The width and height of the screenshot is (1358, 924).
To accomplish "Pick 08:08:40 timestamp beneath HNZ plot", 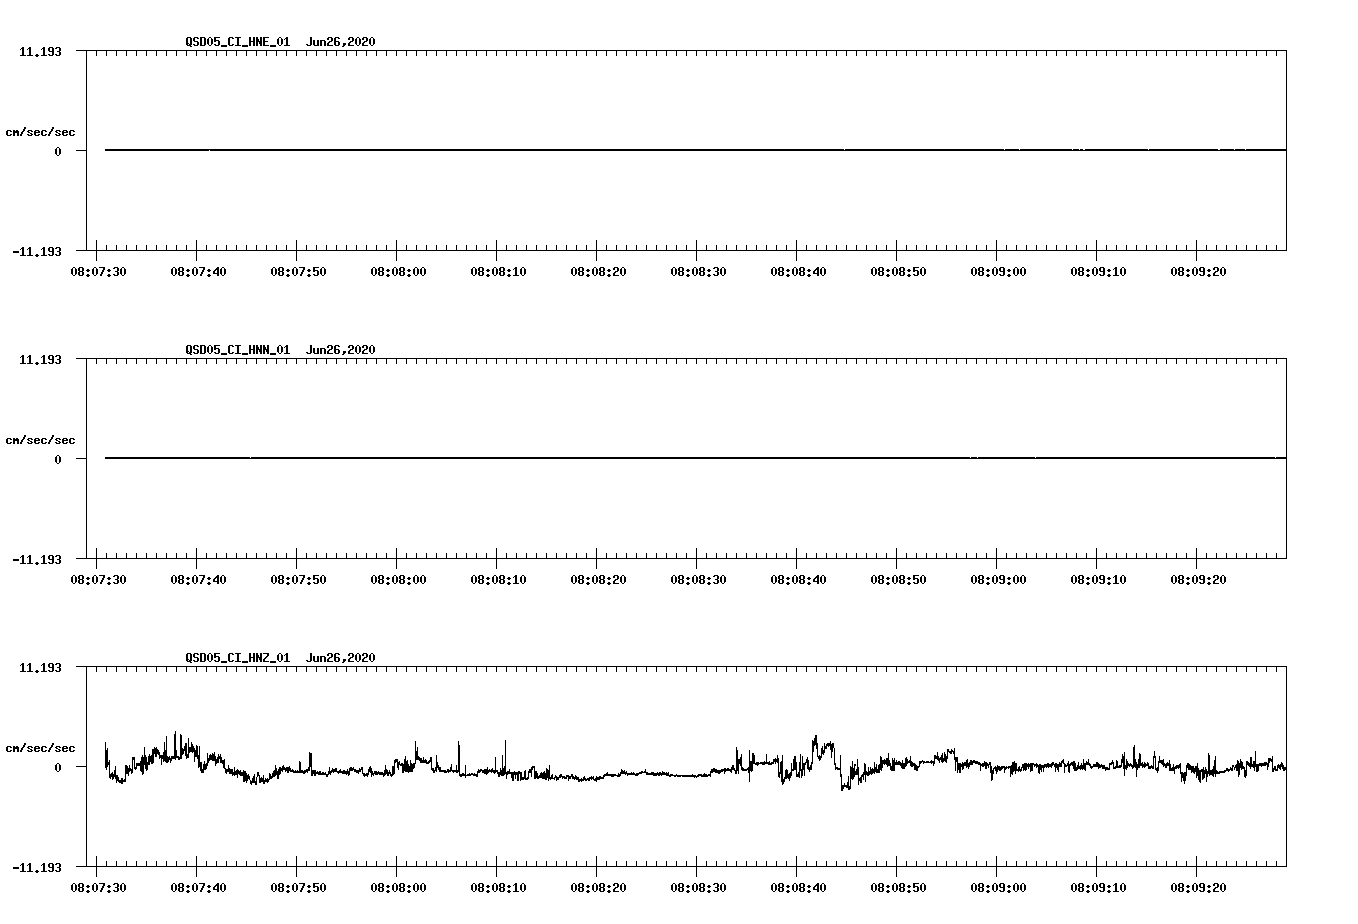I will (798, 887).
